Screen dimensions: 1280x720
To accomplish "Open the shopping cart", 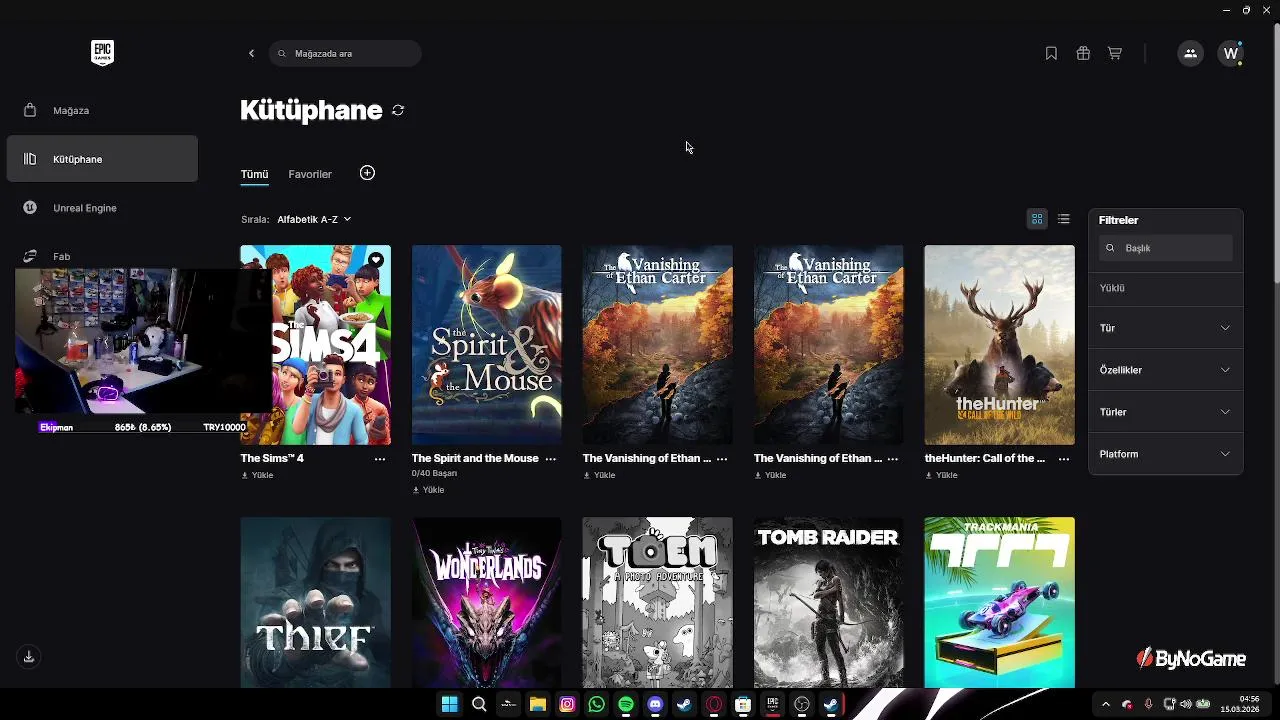I will 1114,53.
